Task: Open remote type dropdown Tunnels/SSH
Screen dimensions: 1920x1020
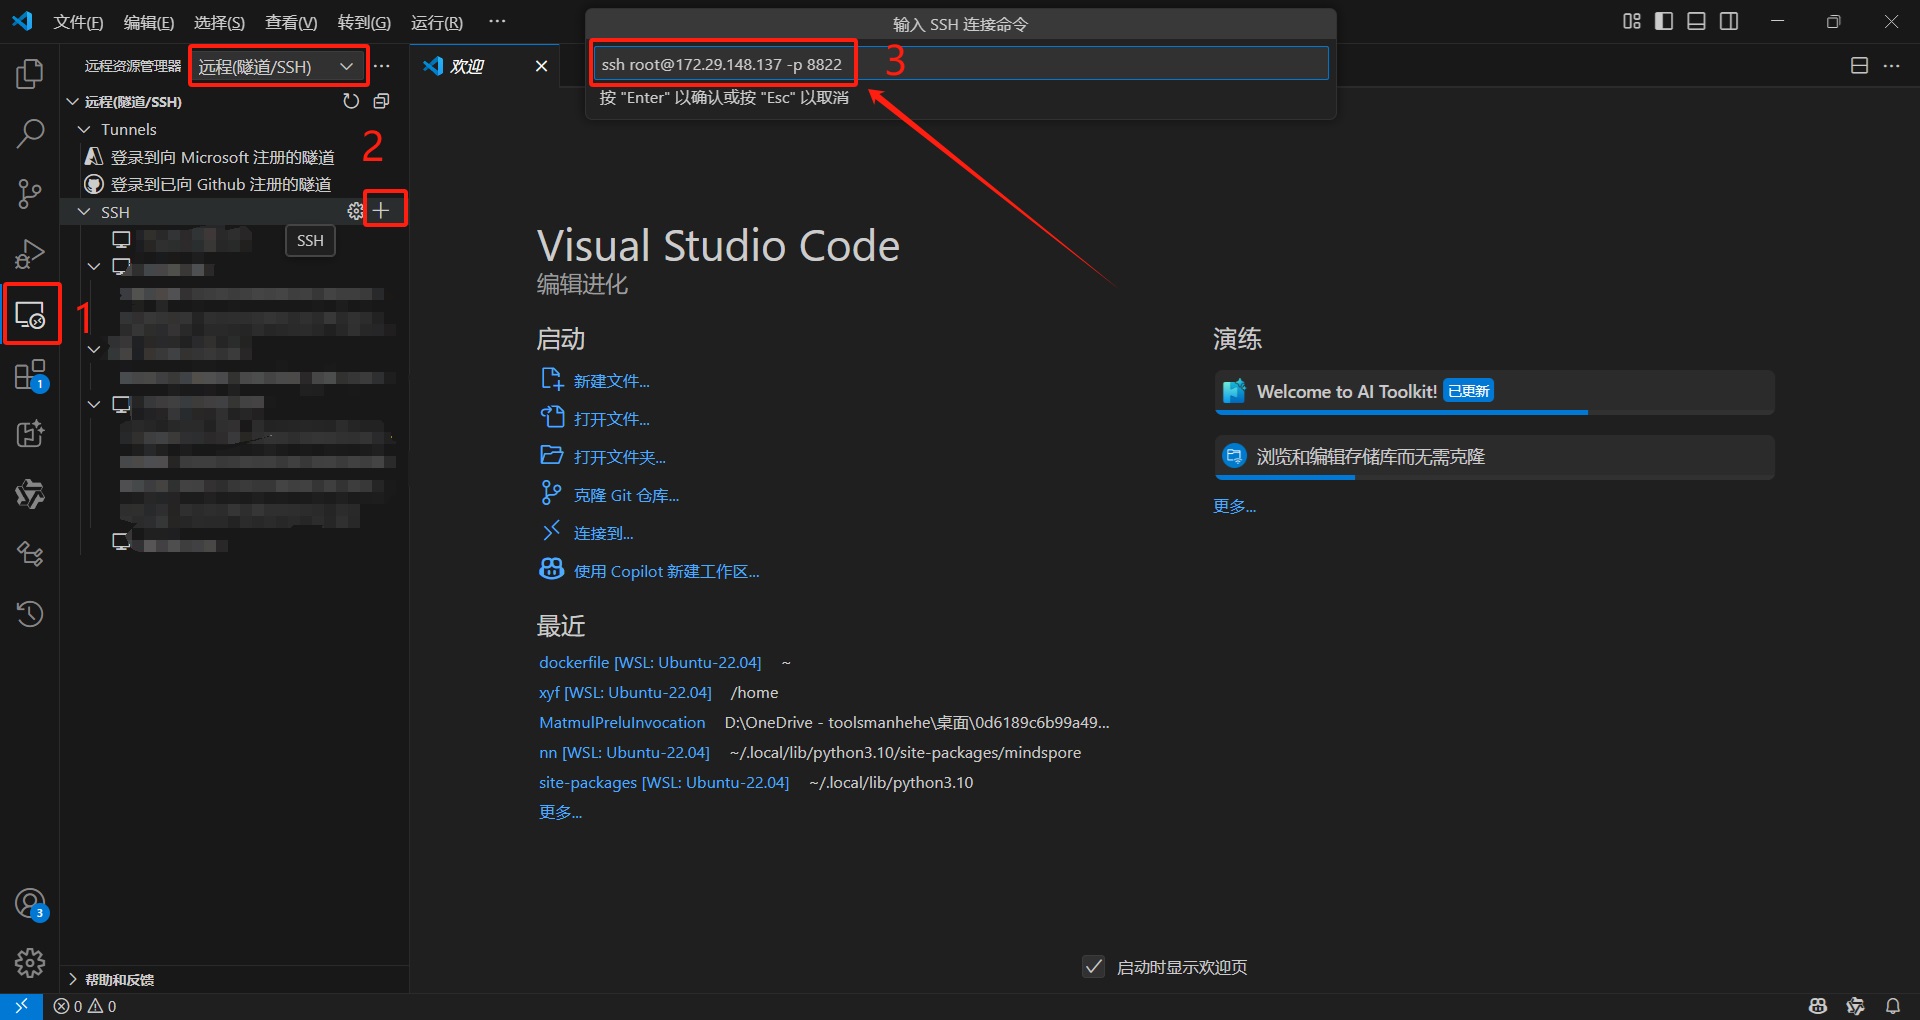Action: [x=278, y=66]
